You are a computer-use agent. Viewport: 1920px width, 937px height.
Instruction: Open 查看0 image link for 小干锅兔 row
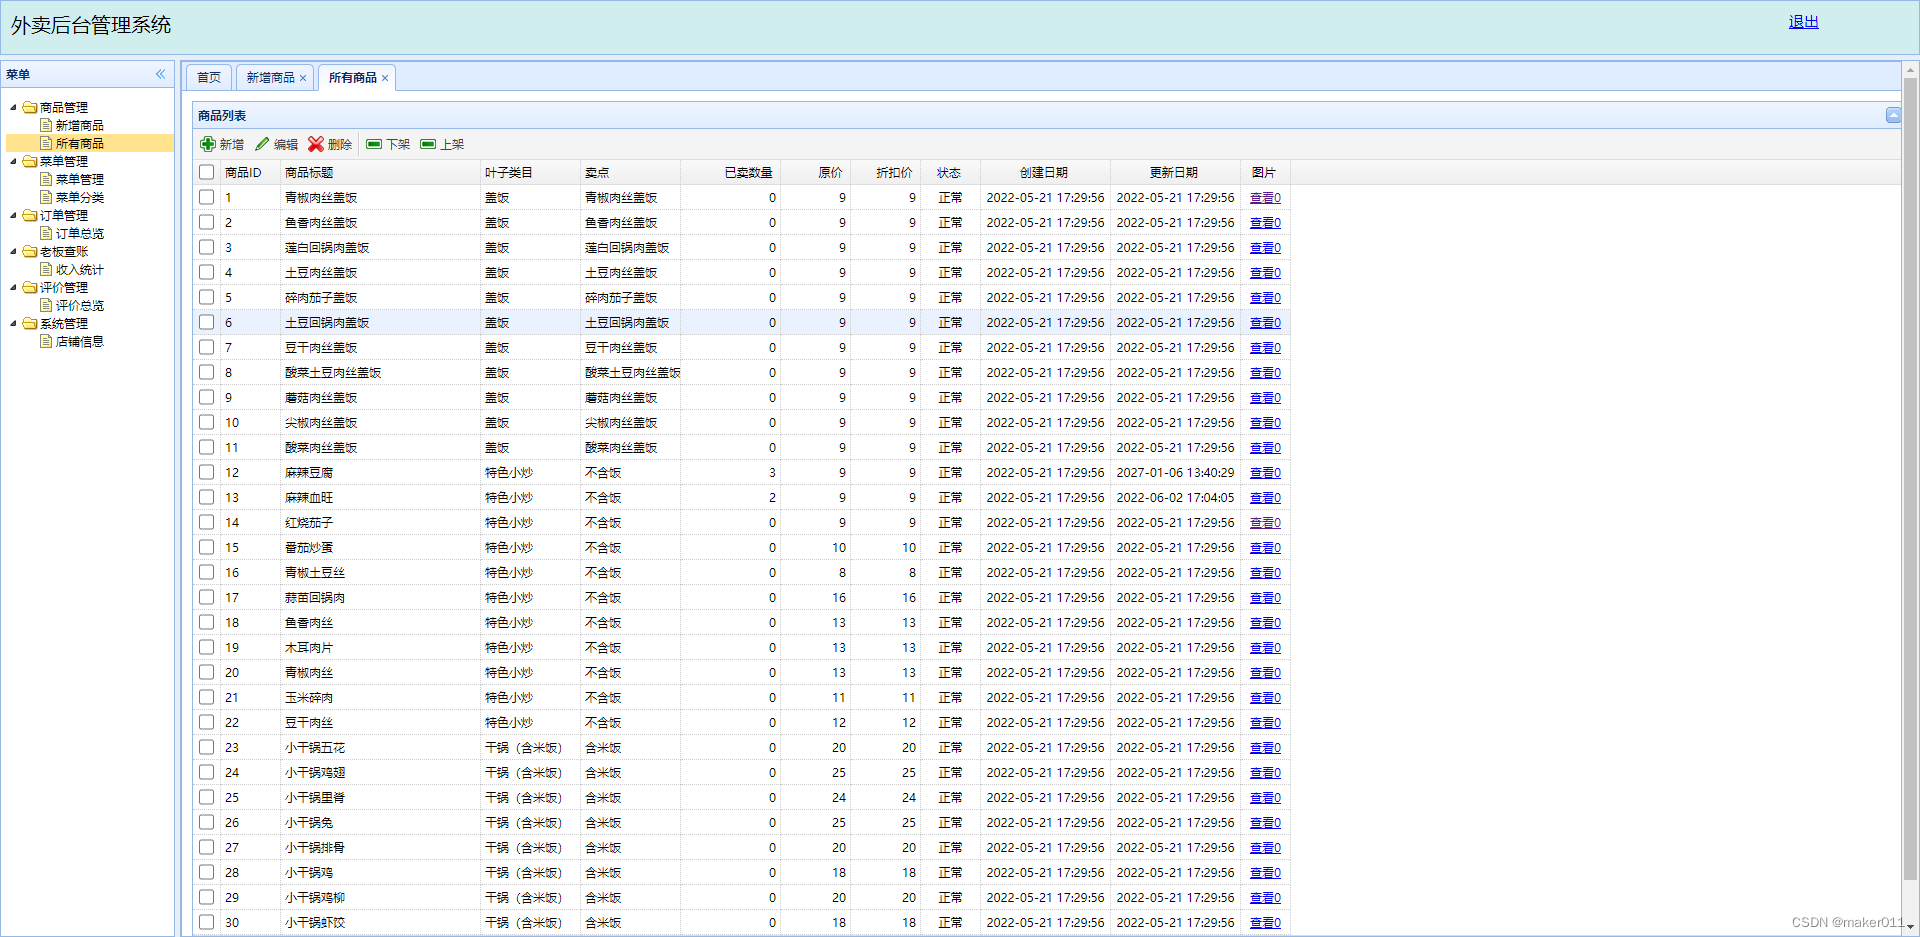pos(1265,823)
